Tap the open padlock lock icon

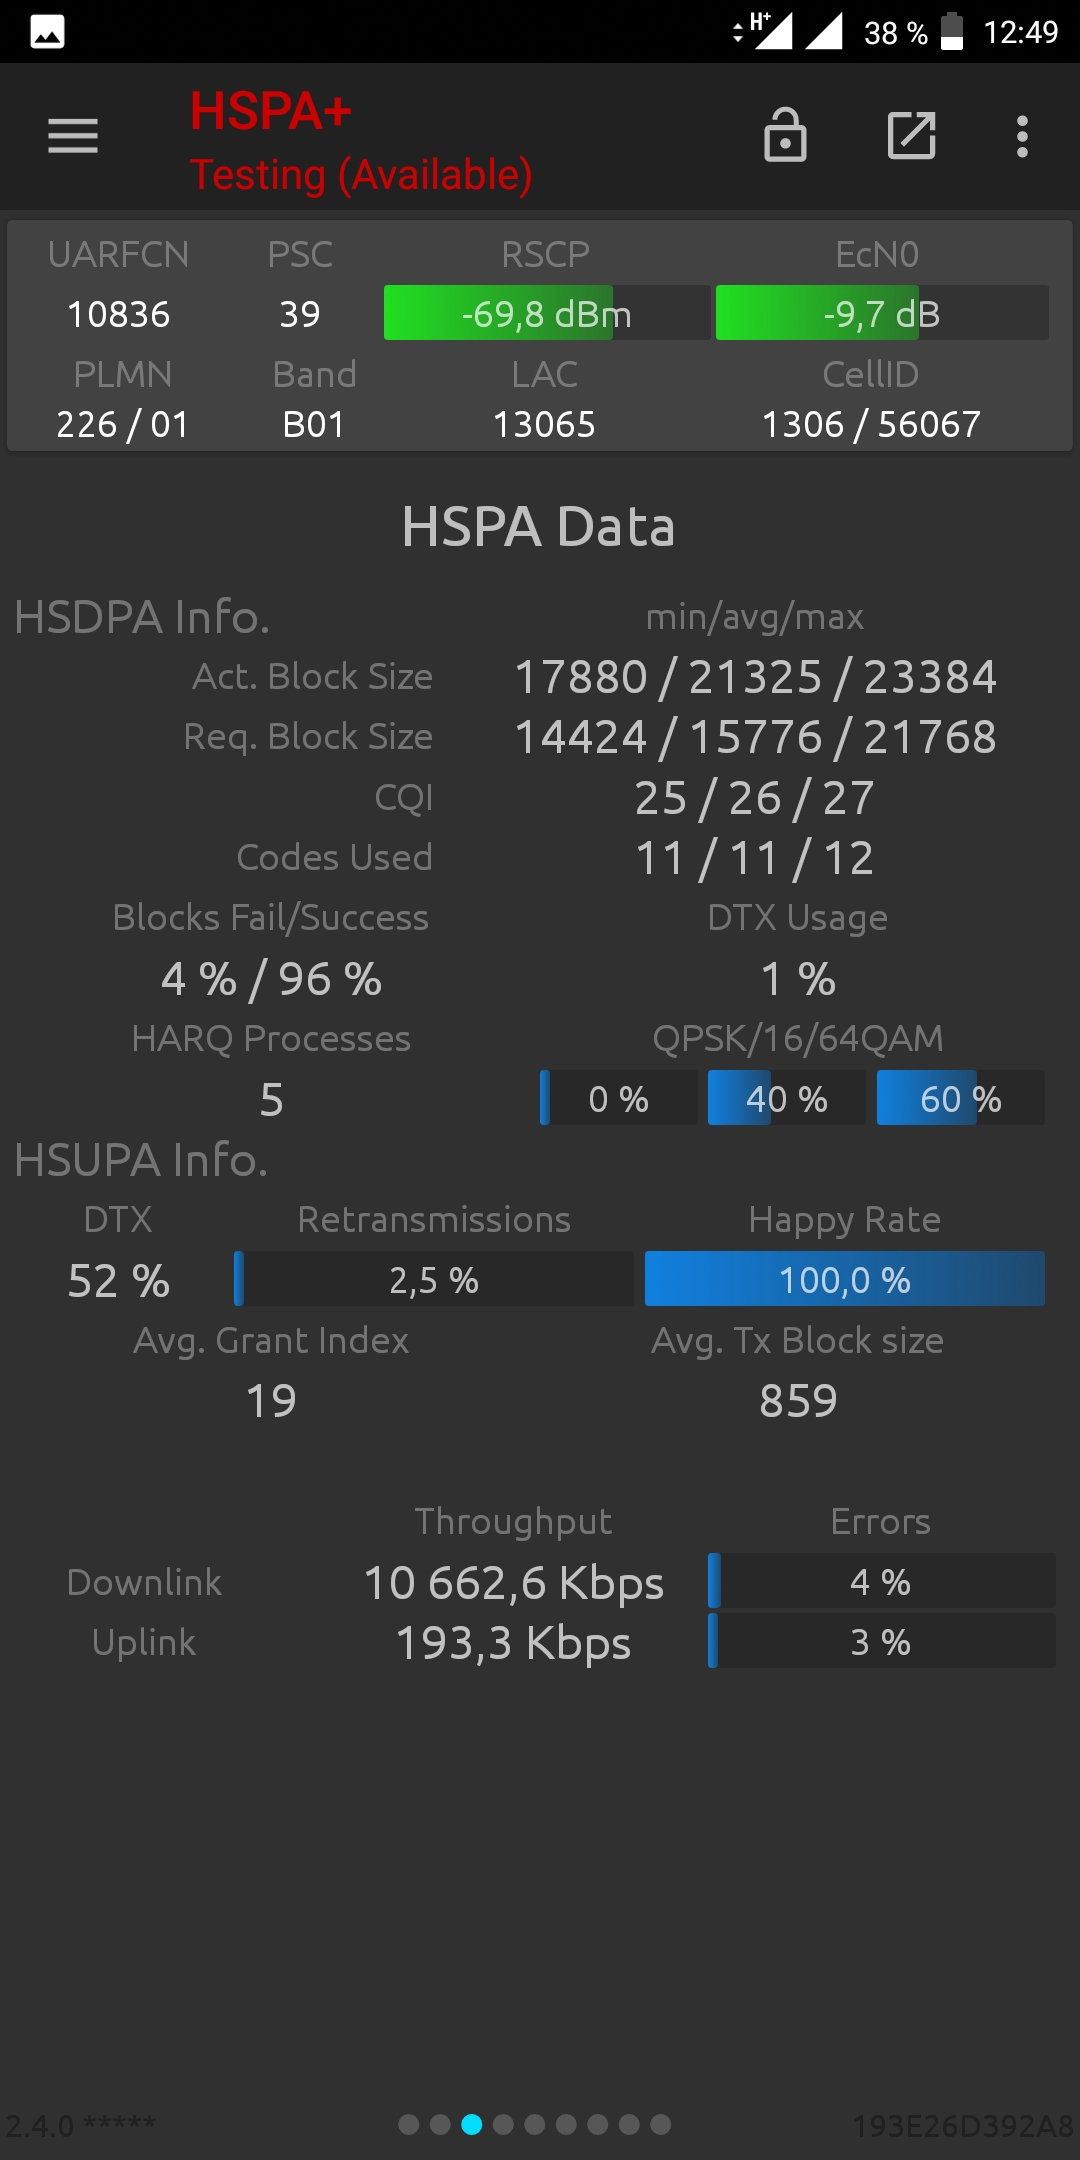[x=785, y=135]
